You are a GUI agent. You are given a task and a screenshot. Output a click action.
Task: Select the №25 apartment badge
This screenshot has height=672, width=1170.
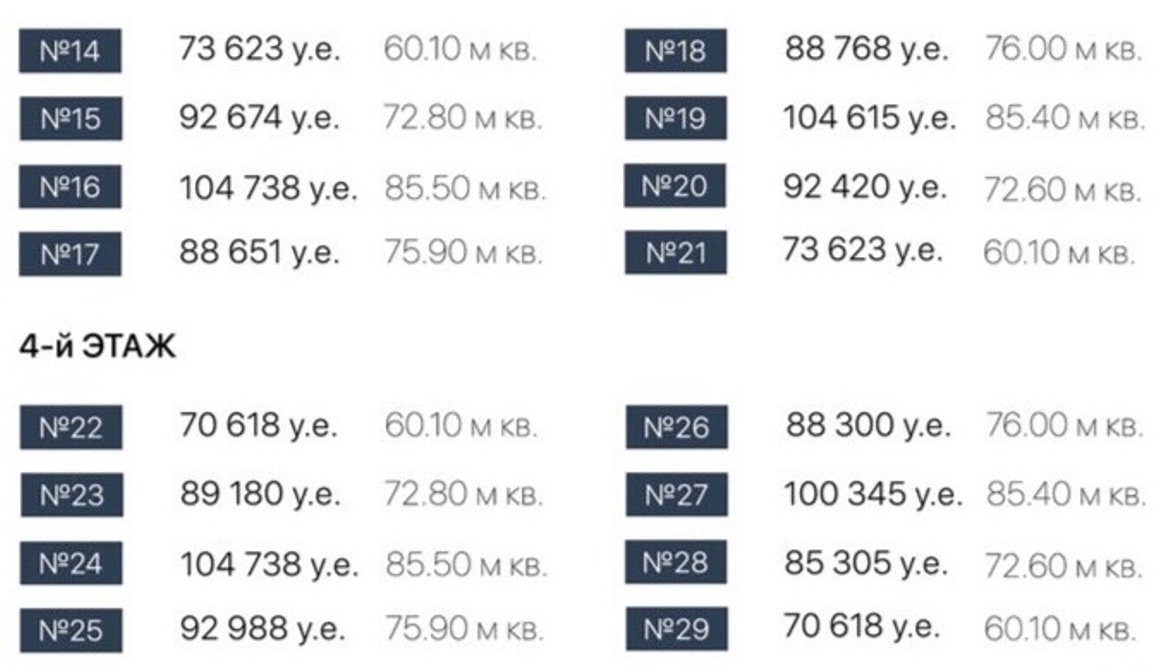(x=70, y=632)
